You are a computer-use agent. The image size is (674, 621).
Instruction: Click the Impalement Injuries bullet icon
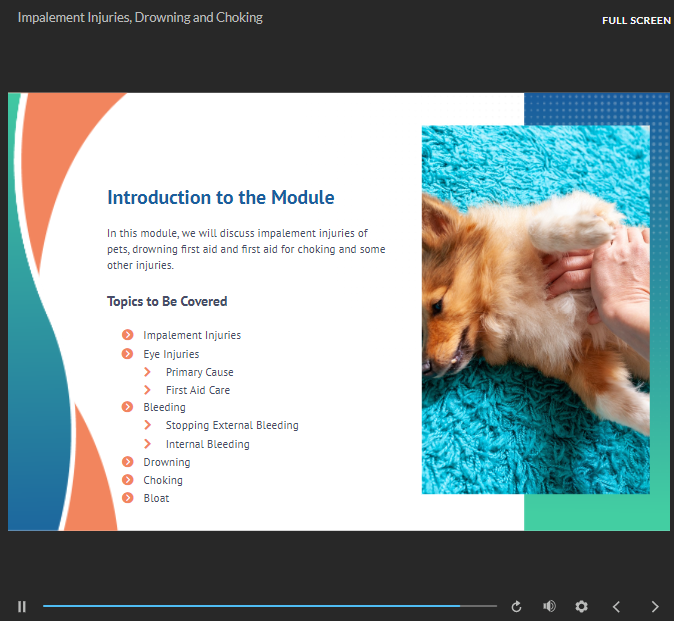127,335
